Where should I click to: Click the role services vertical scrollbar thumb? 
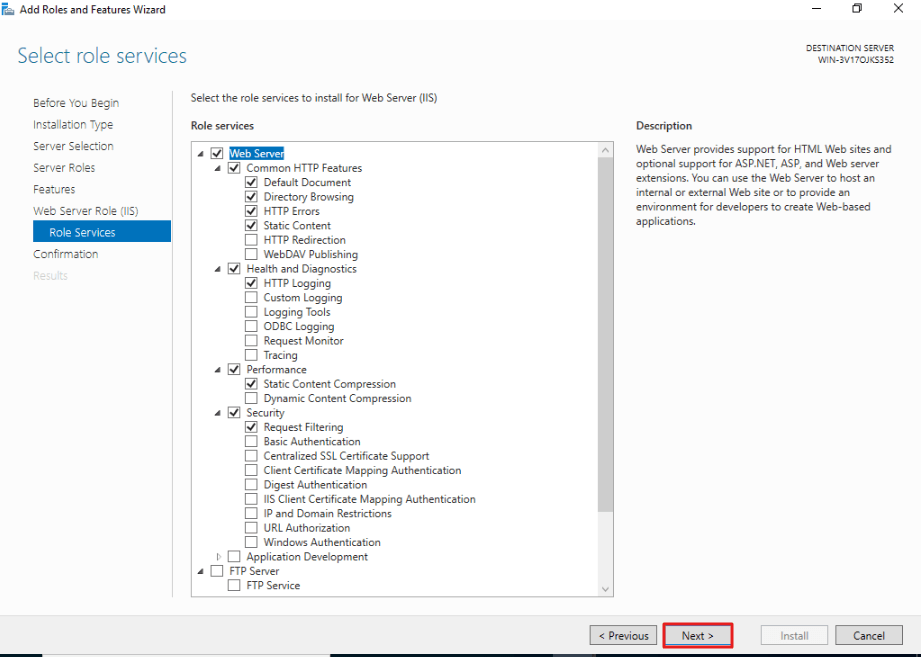coord(606,335)
